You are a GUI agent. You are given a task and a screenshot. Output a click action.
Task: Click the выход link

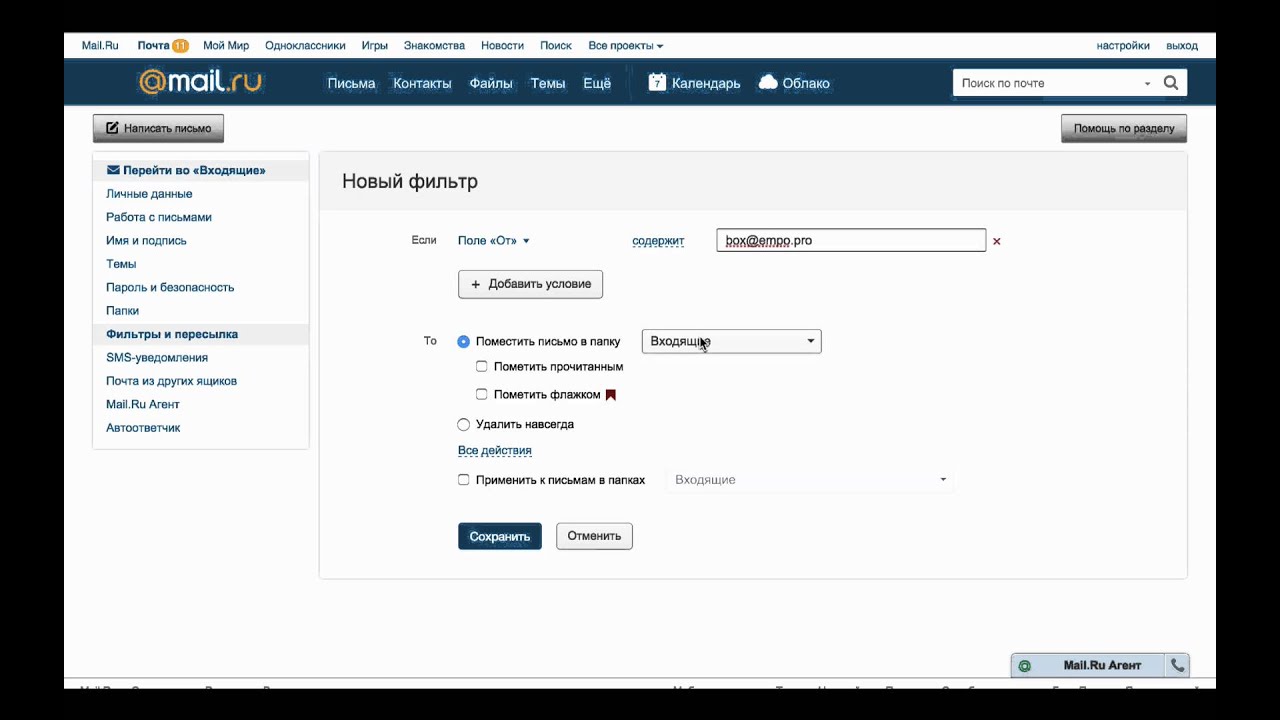(1182, 46)
